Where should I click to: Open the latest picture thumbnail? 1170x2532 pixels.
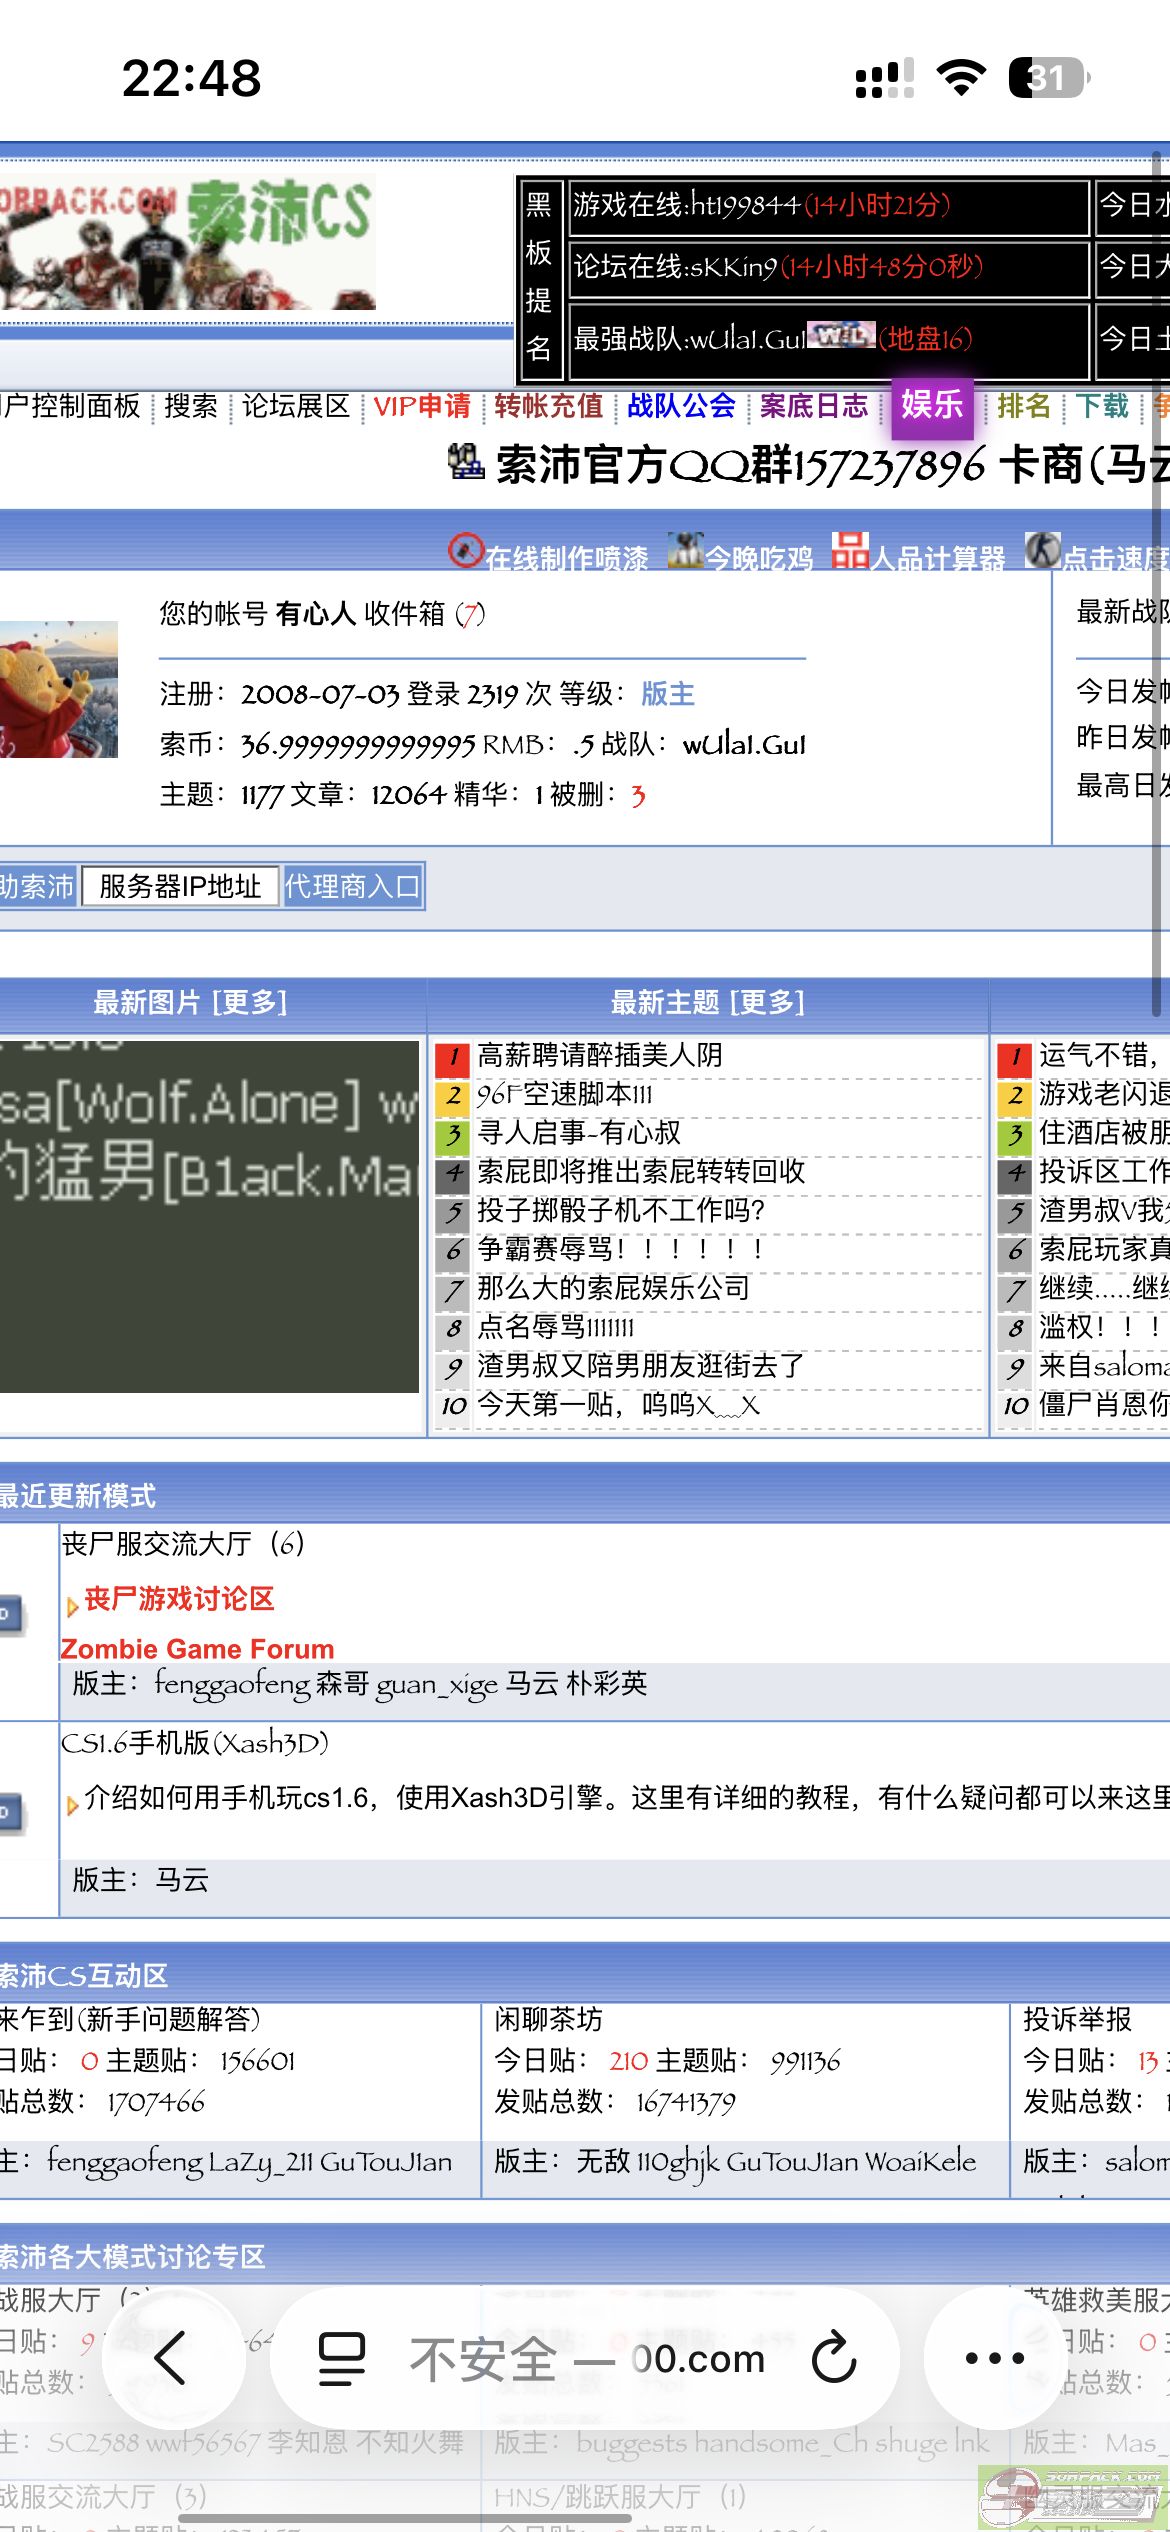click(209, 1216)
